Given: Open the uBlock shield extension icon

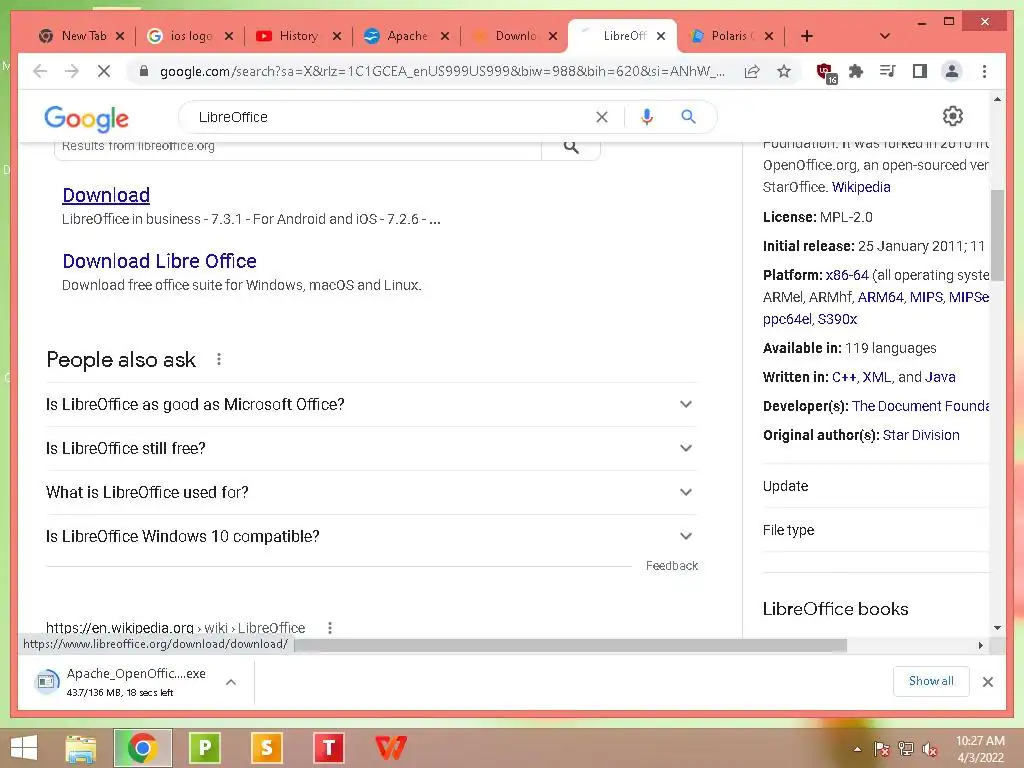Looking at the screenshot, I should (826, 72).
